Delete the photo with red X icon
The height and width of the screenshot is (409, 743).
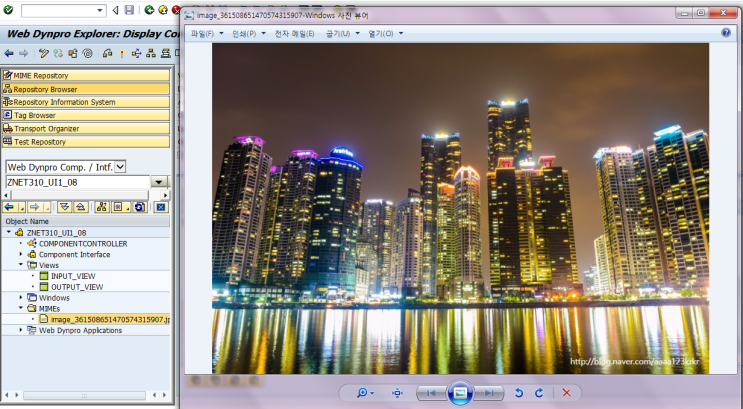566,393
